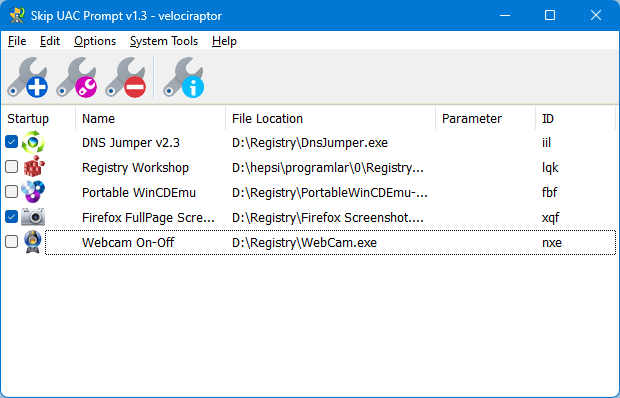Open the Help menu
The image size is (620, 398).
pos(224,41)
